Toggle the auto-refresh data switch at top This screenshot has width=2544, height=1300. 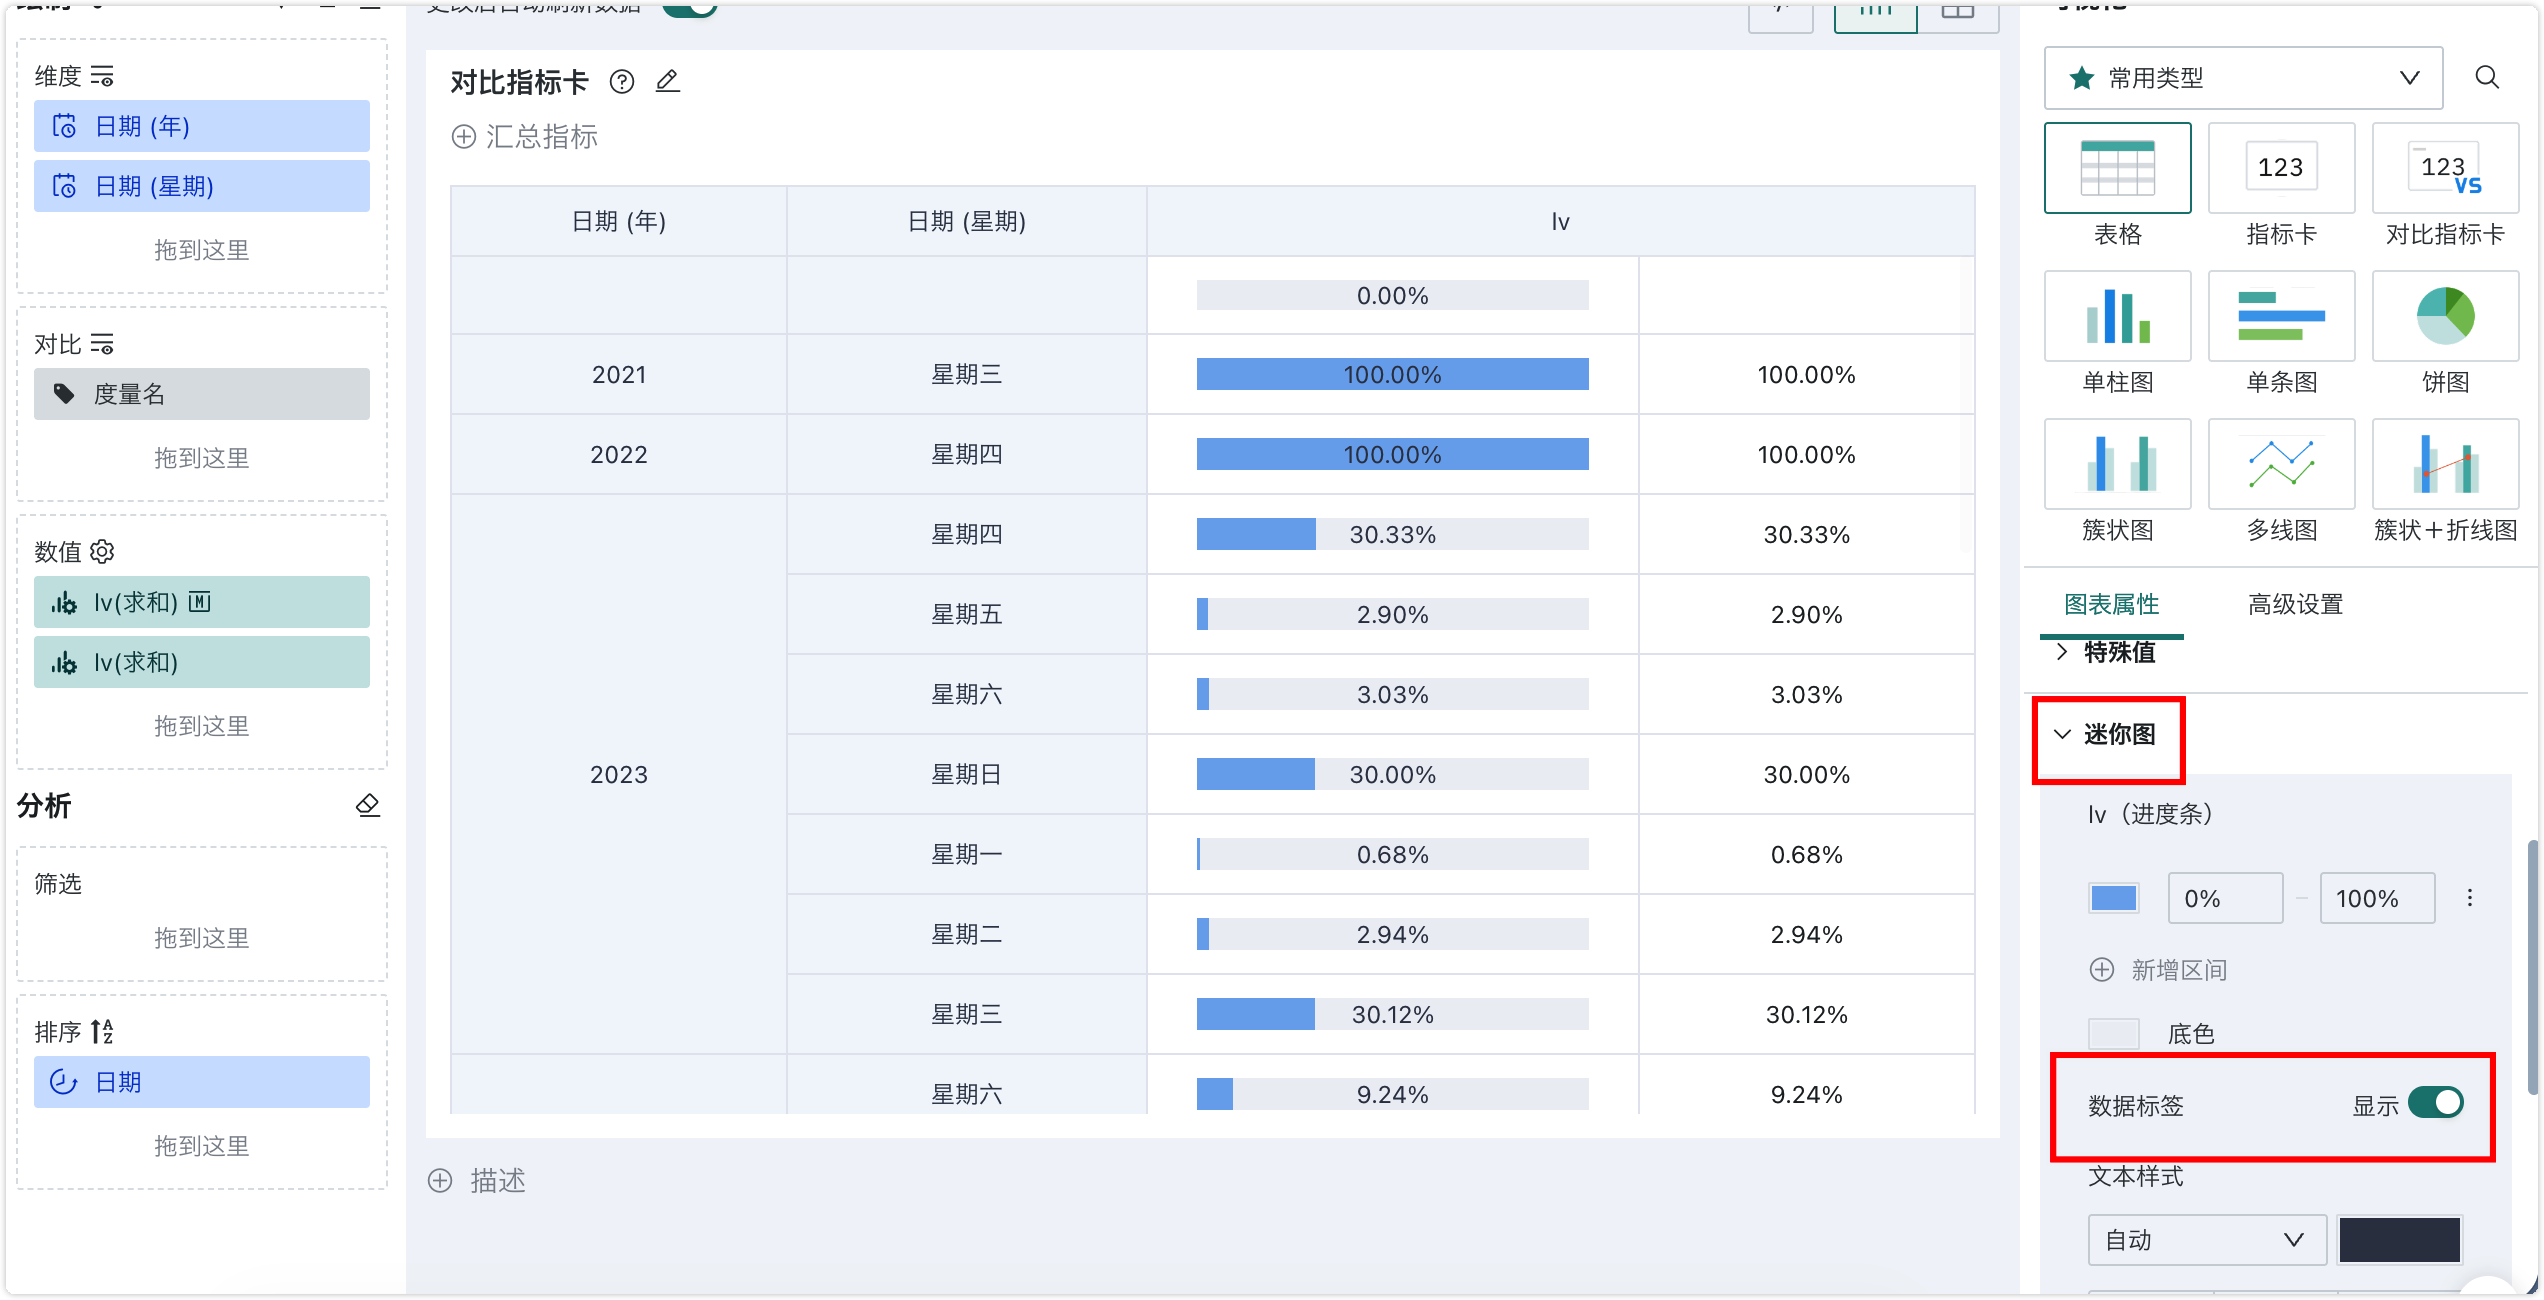click(690, 8)
